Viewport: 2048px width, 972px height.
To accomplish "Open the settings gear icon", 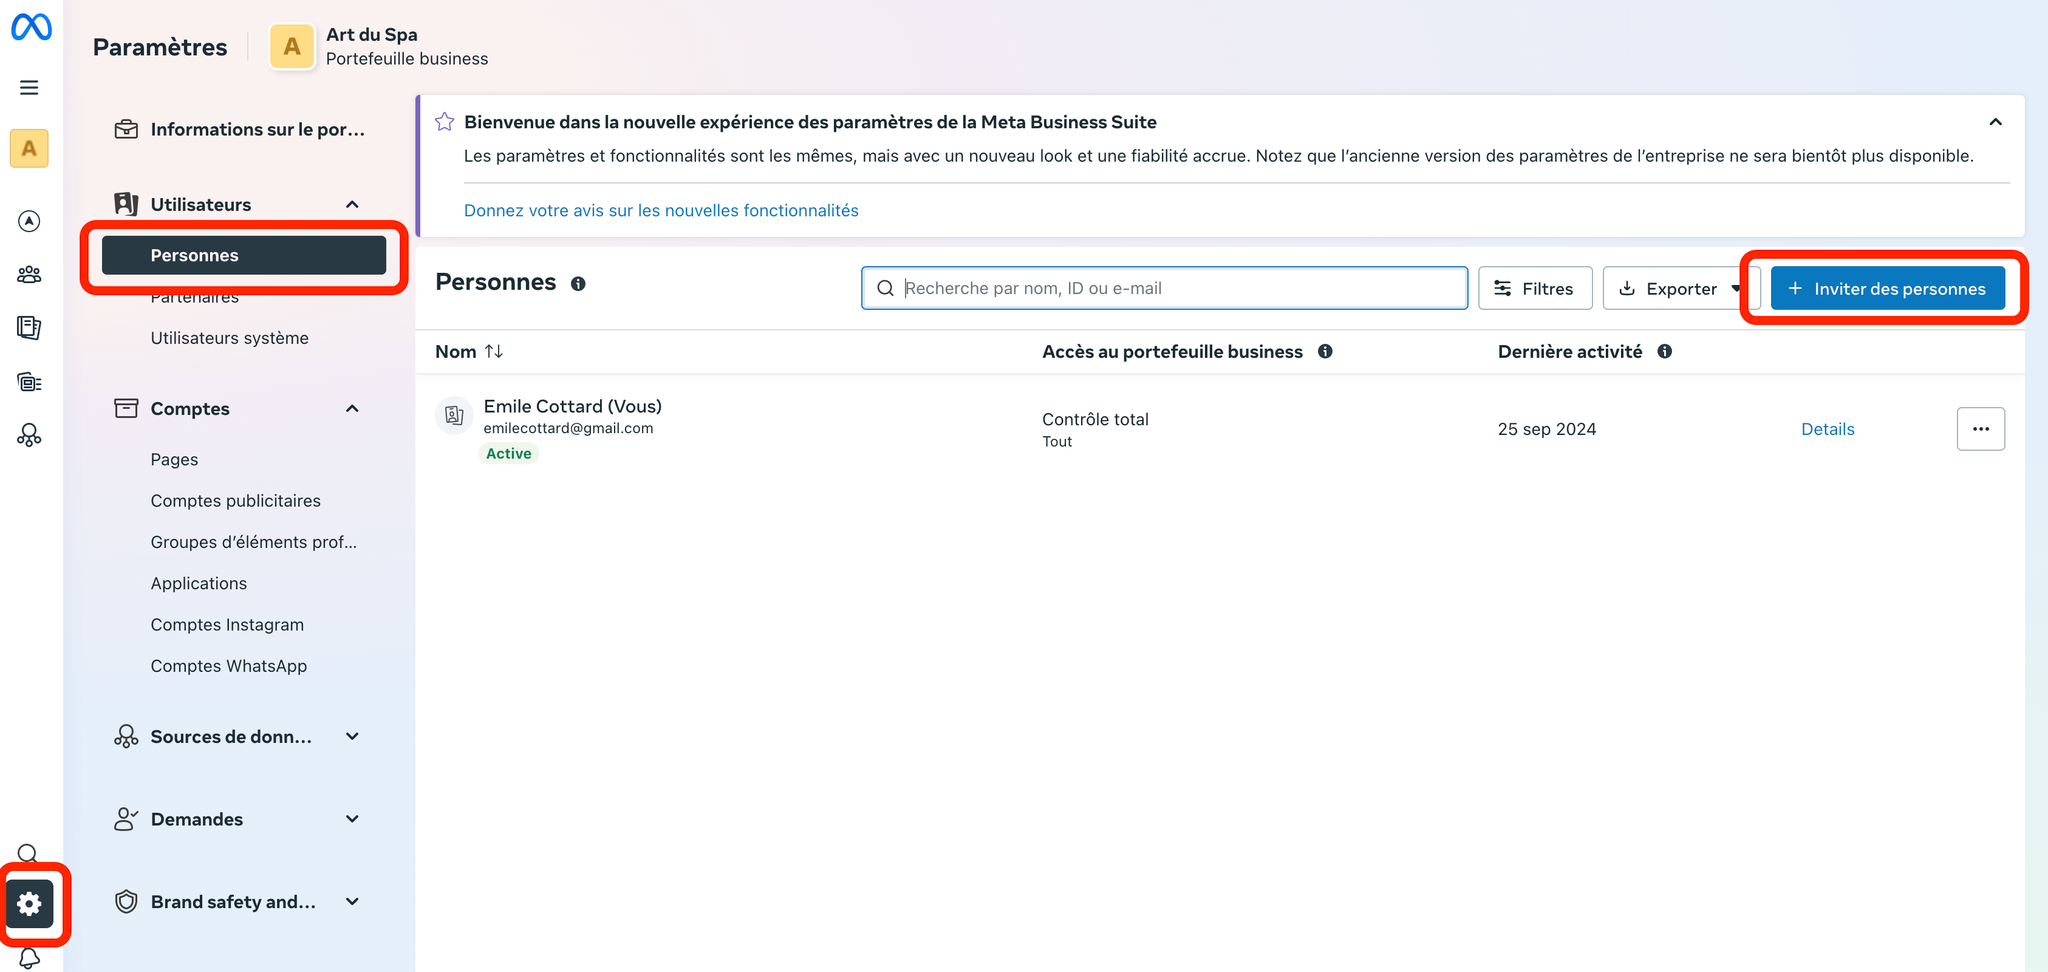I will point(30,904).
